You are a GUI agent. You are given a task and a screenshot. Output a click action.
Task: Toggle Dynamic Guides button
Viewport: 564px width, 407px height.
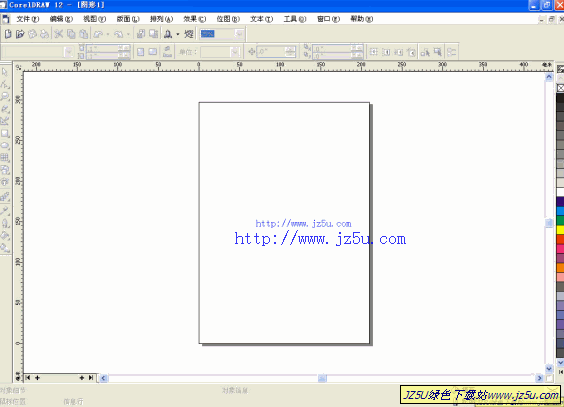point(411,52)
